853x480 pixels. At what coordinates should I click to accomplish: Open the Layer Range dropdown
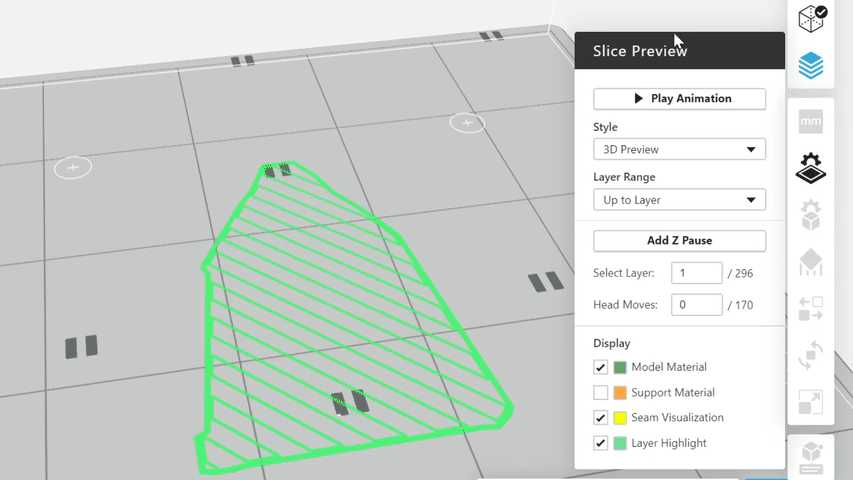coord(679,200)
